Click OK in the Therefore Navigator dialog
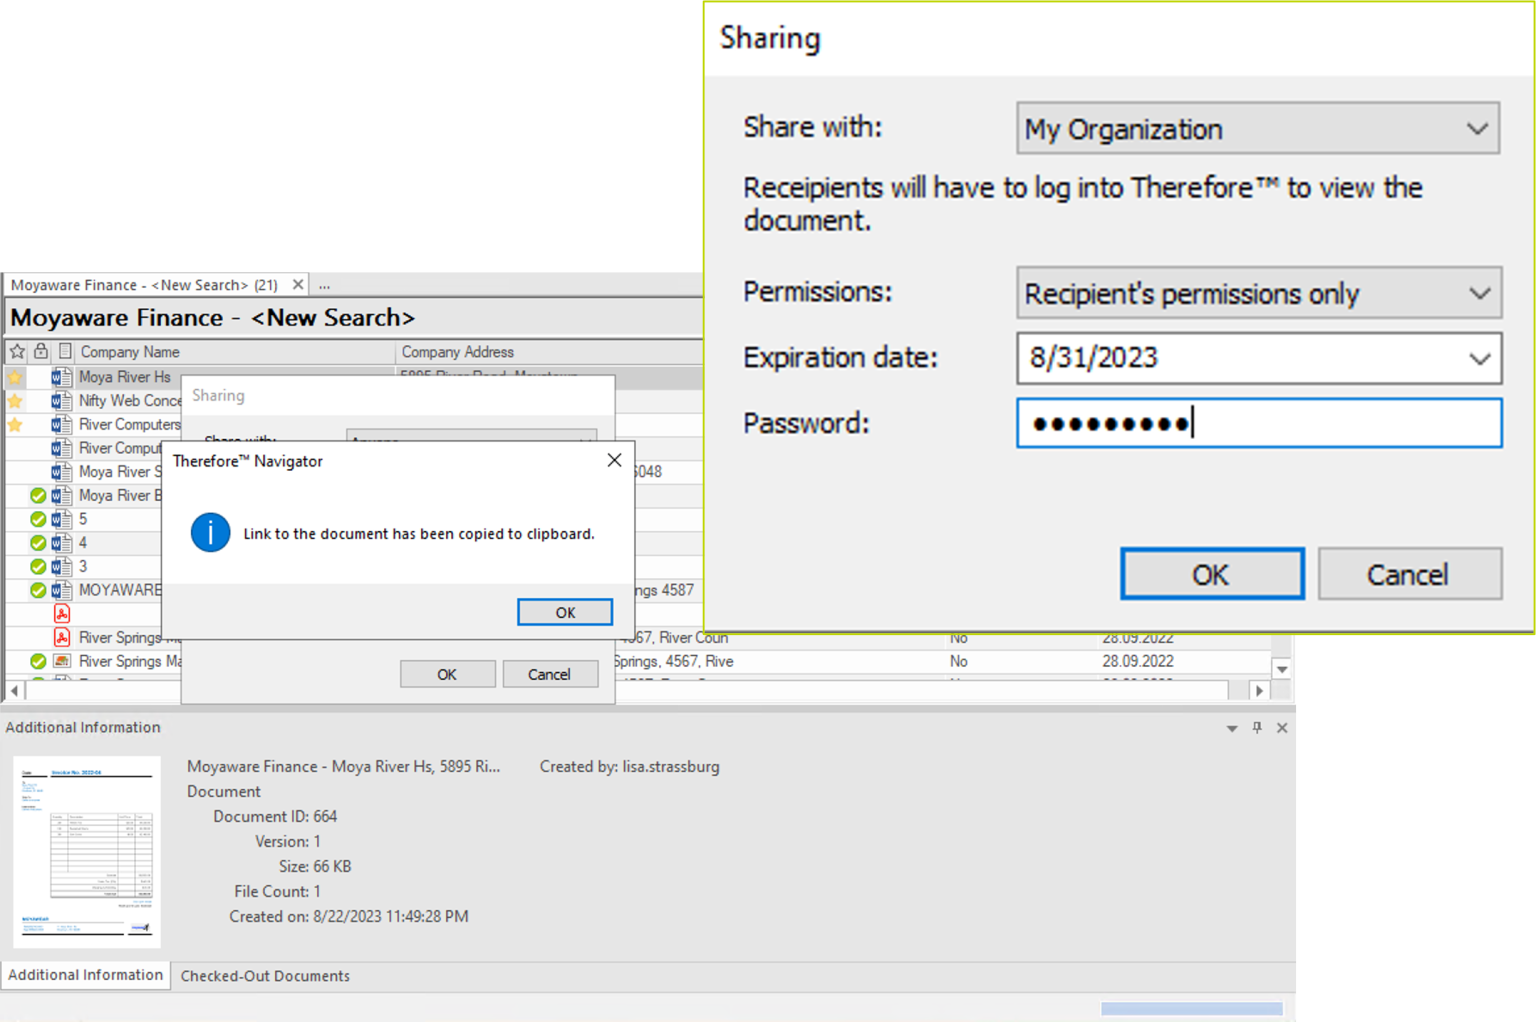Viewport: 1536px width, 1022px height. 564,611
